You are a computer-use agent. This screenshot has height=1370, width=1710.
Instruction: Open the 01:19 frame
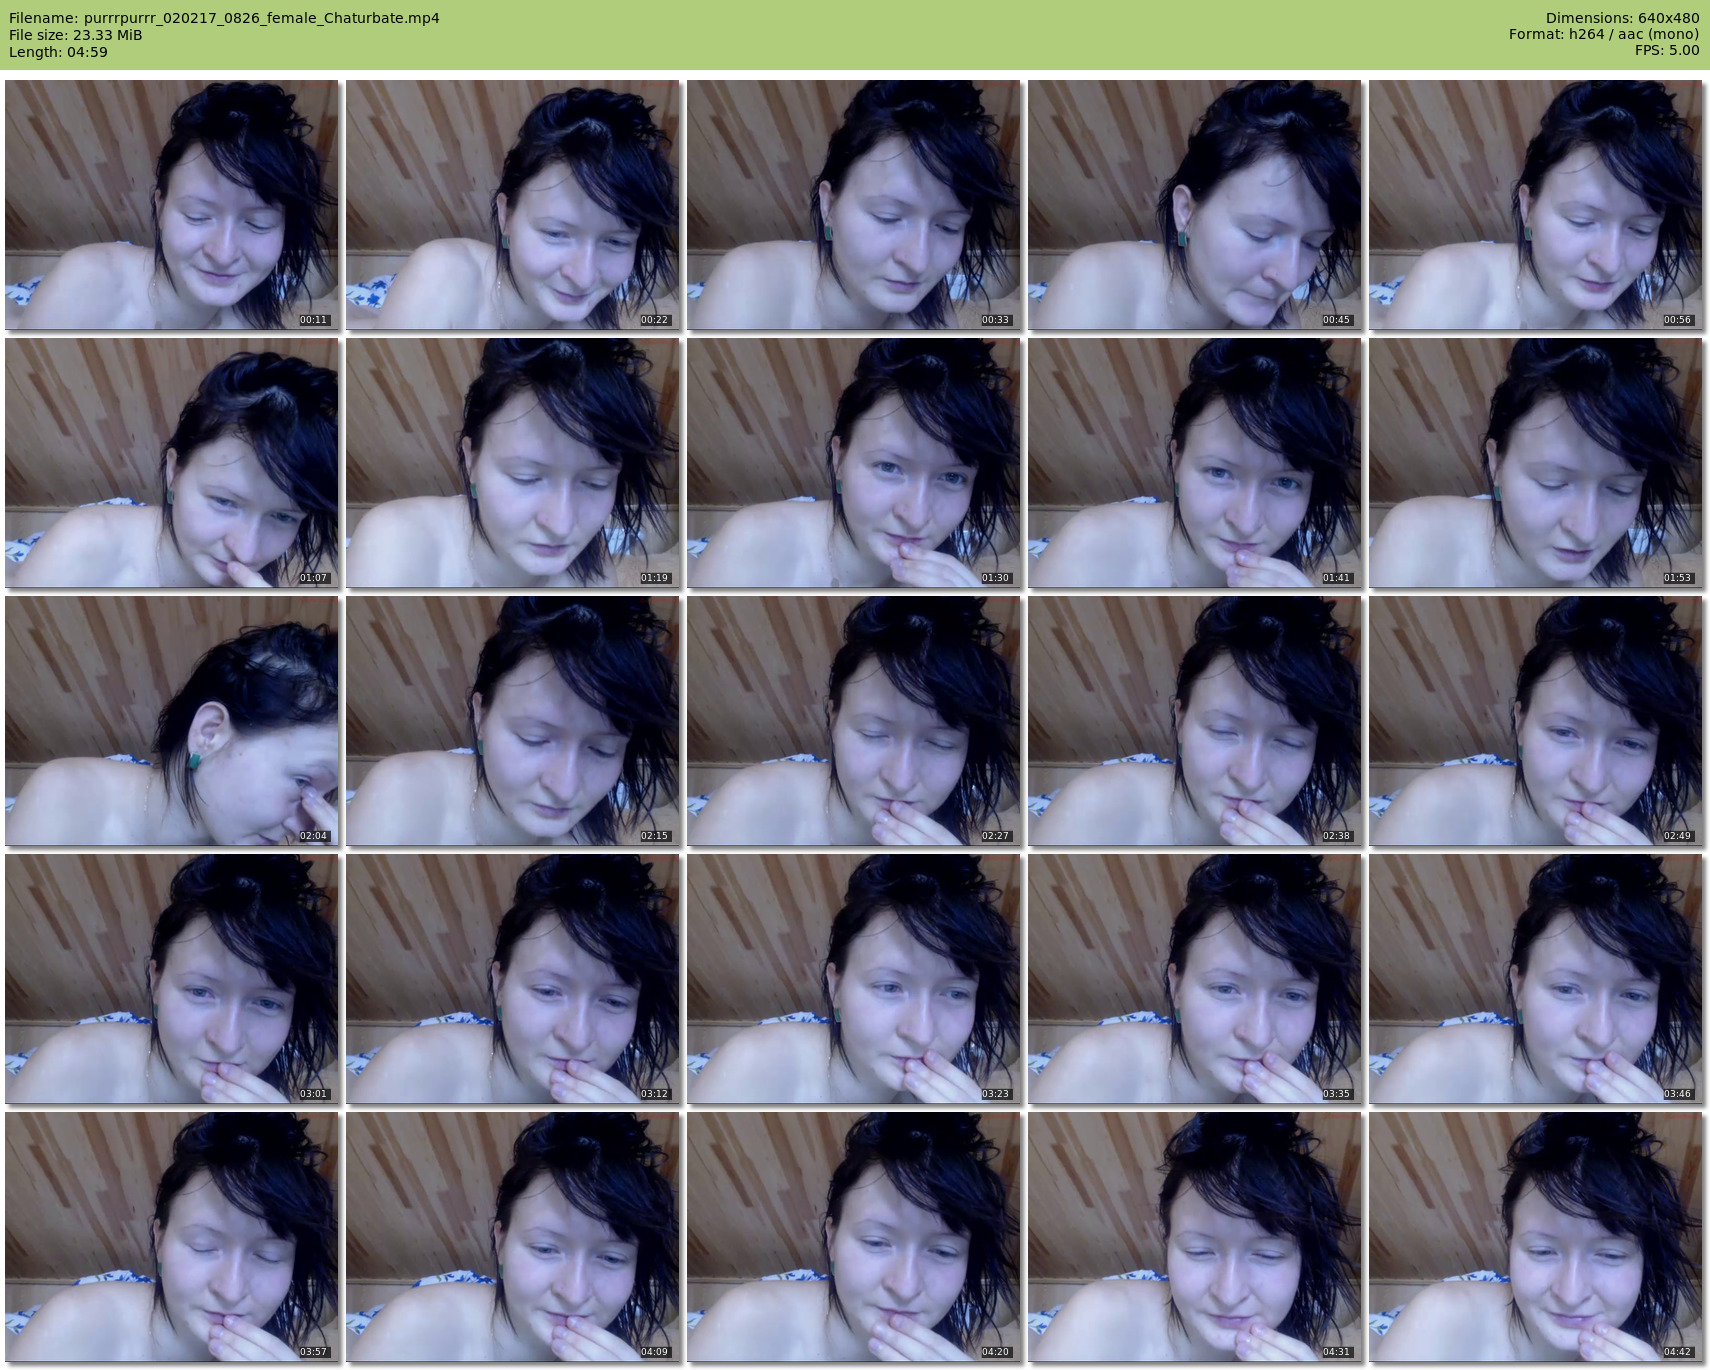[x=513, y=463]
